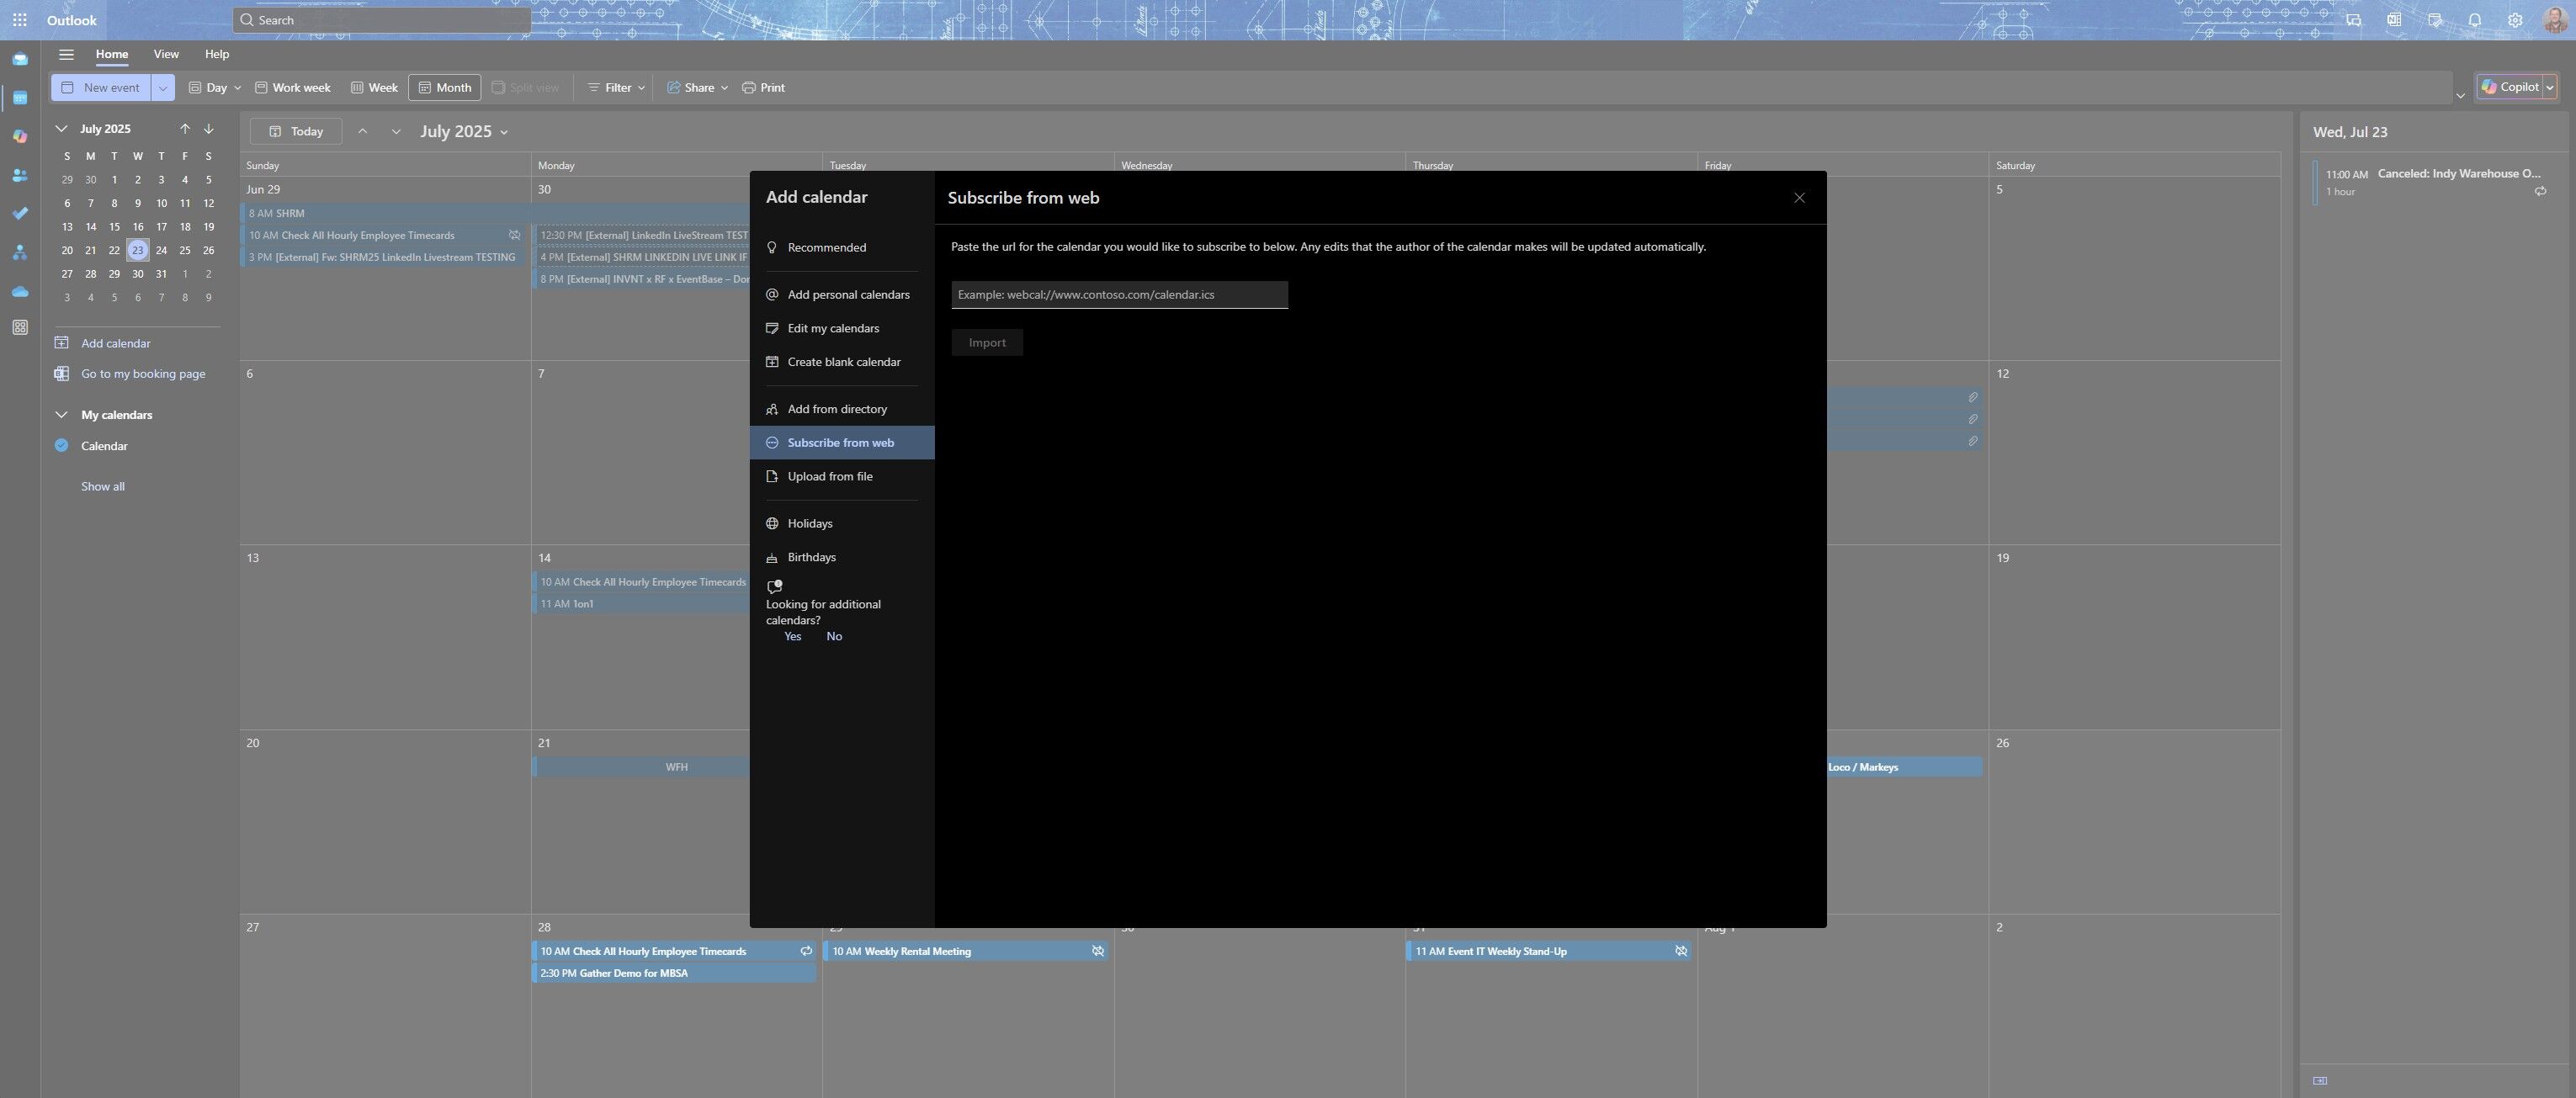The height and width of the screenshot is (1098, 2576).
Task: Expand the New event dropdown arrow
Action: pyautogui.click(x=163, y=88)
